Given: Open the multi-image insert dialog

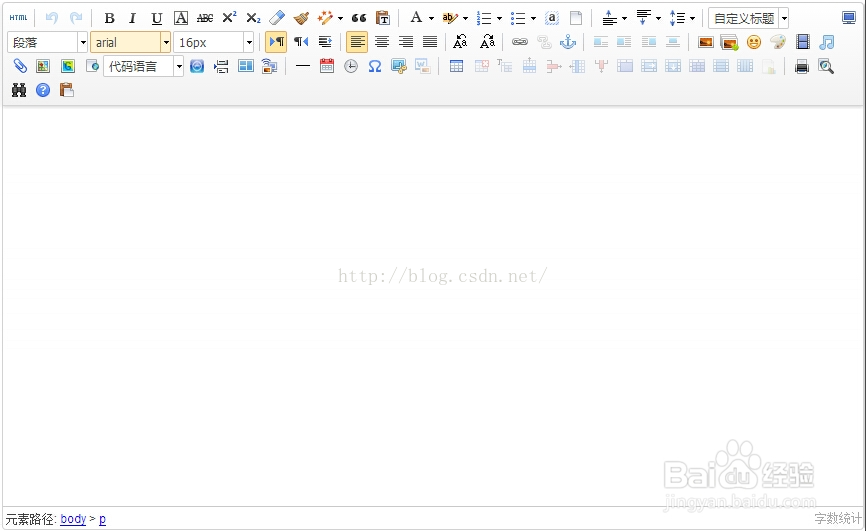Looking at the screenshot, I should tap(730, 42).
